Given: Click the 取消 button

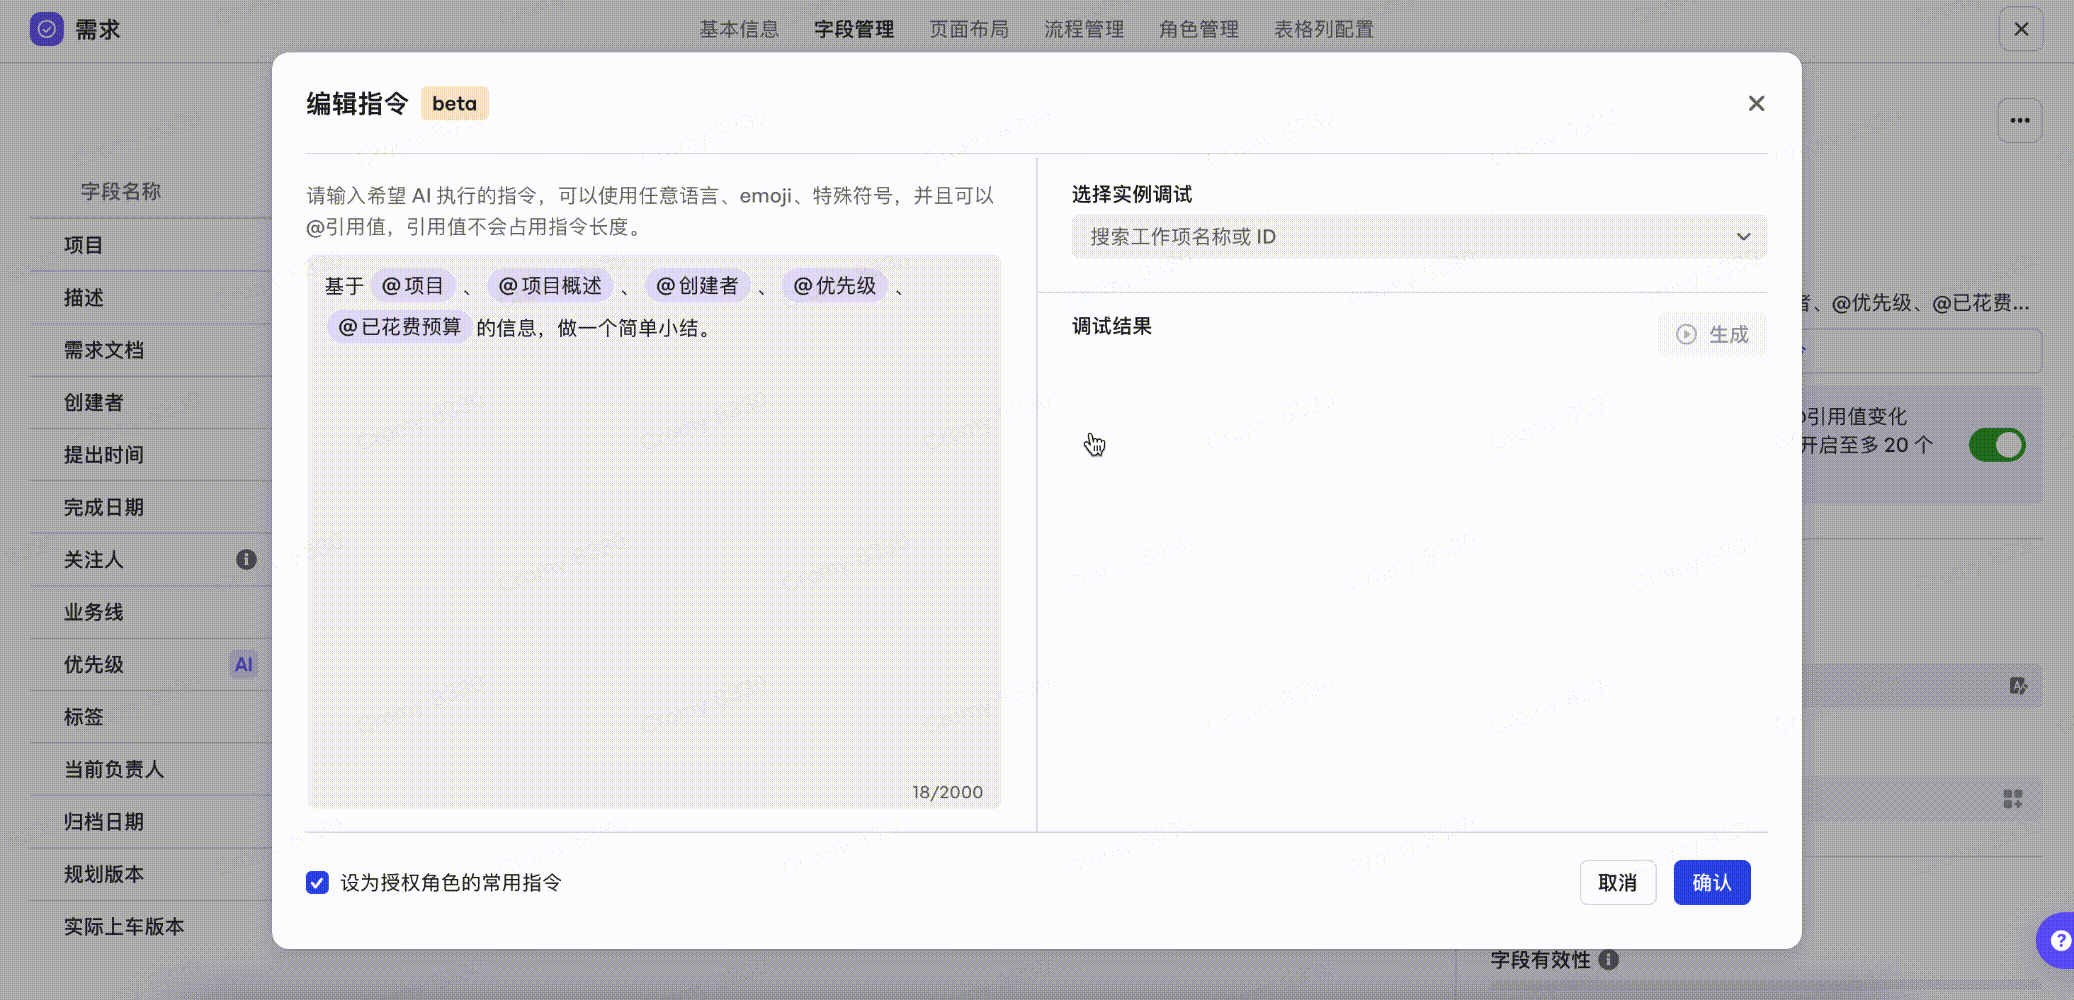Looking at the screenshot, I should click(1617, 883).
